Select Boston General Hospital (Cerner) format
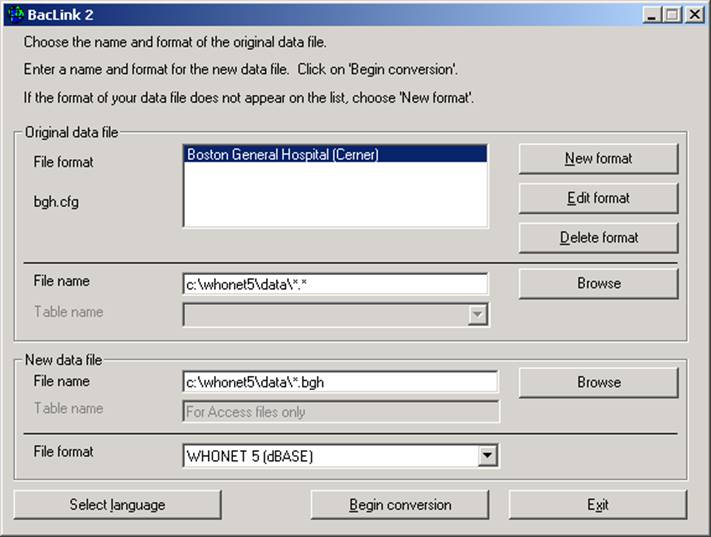 pos(335,154)
